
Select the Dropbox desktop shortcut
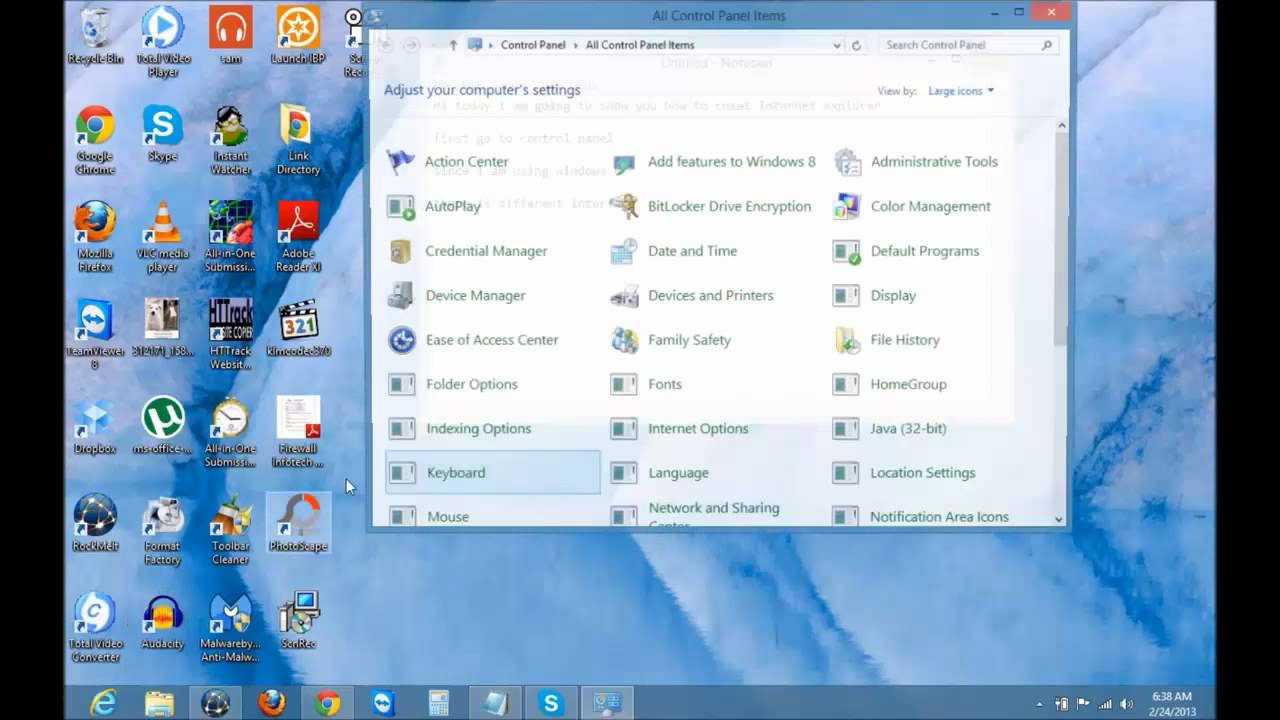pyautogui.click(x=95, y=426)
